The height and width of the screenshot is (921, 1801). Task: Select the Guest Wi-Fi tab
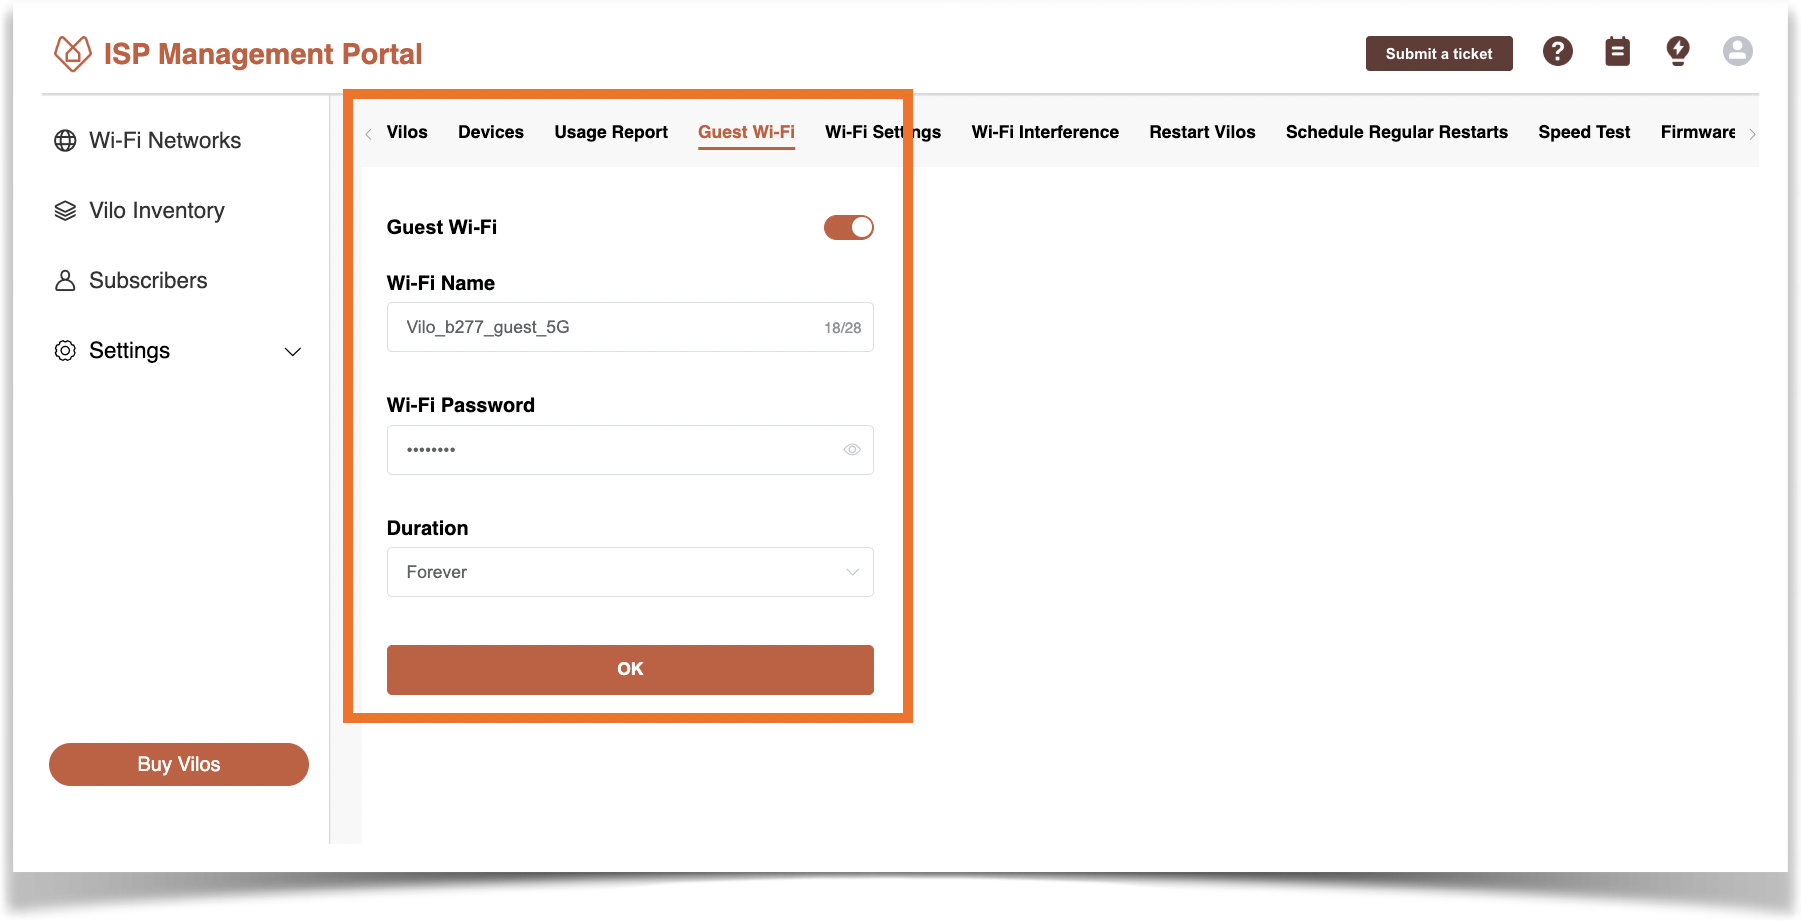pyautogui.click(x=746, y=132)
